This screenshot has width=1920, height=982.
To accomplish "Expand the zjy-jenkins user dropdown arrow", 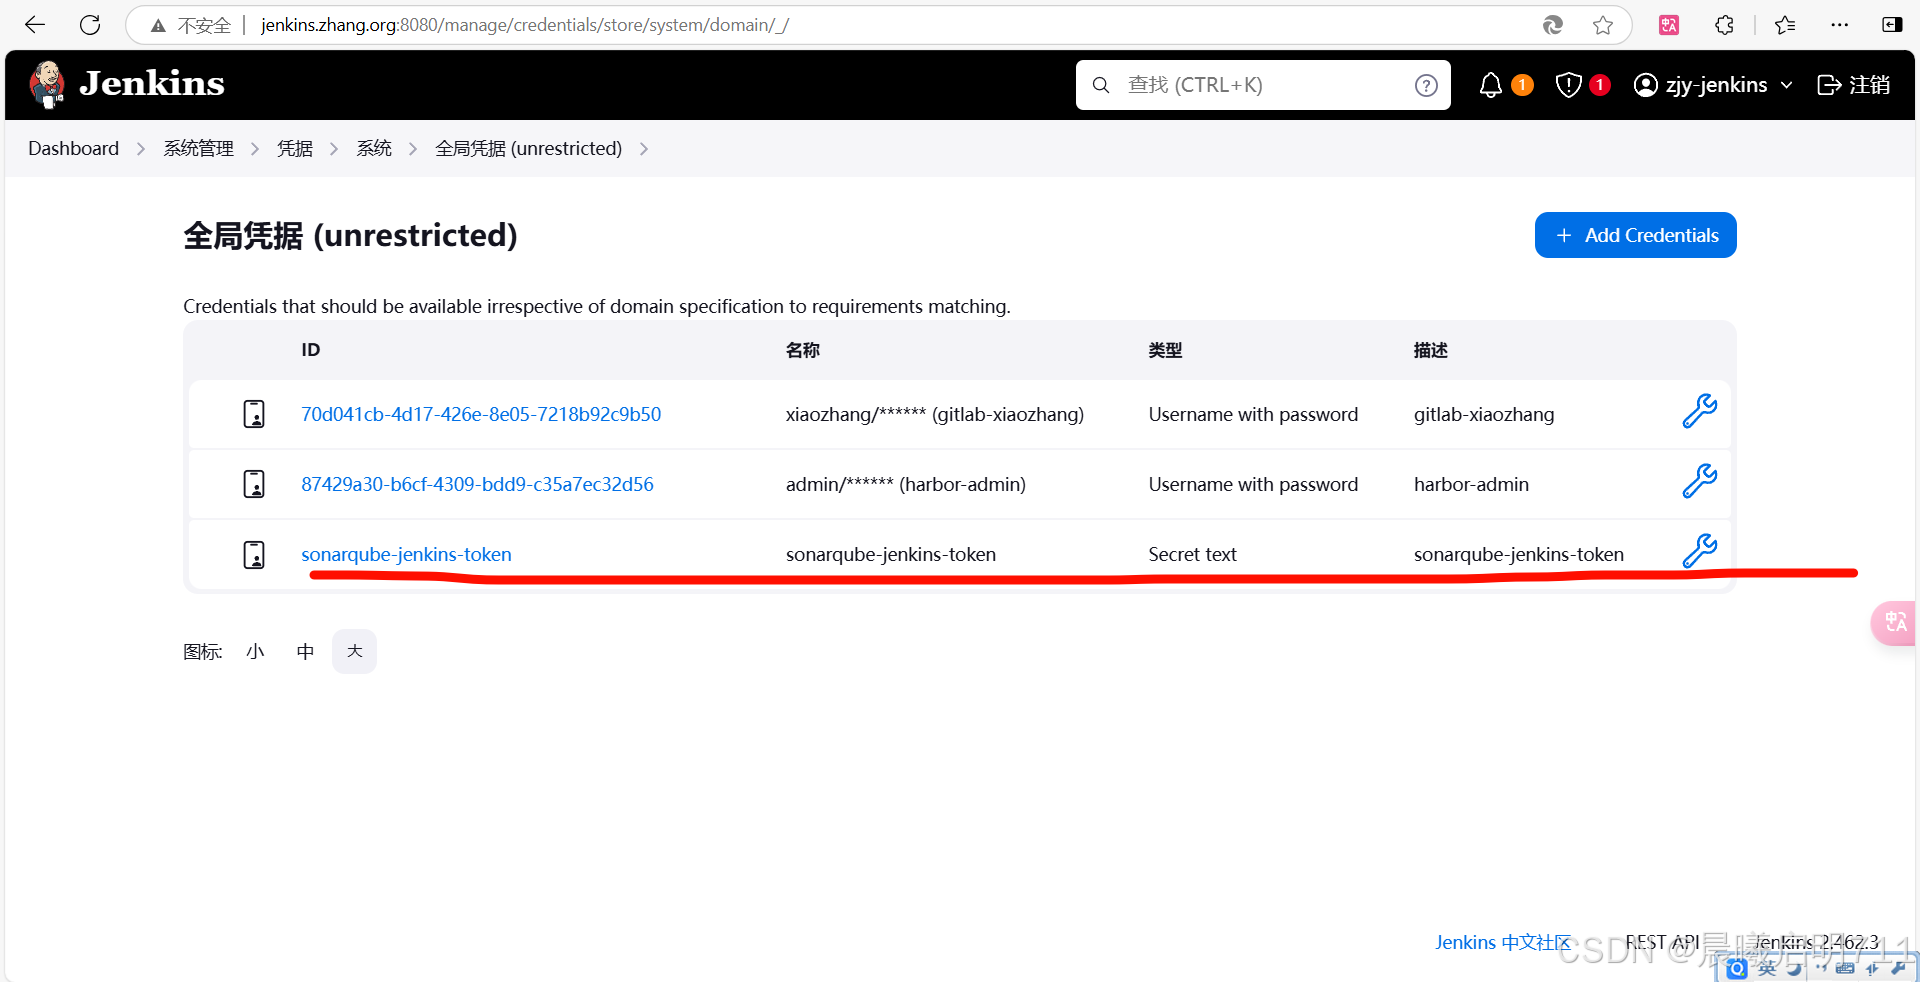I will coord(1786,85).
